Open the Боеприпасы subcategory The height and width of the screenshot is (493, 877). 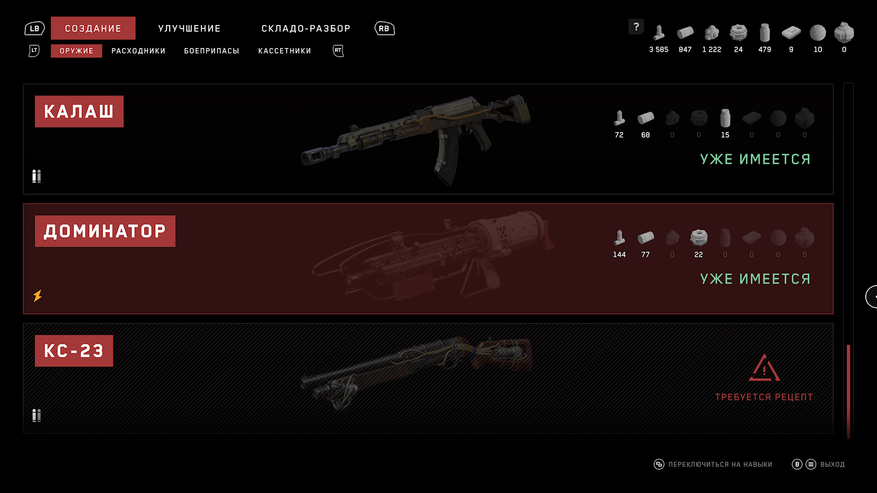[x=211, y=51]
